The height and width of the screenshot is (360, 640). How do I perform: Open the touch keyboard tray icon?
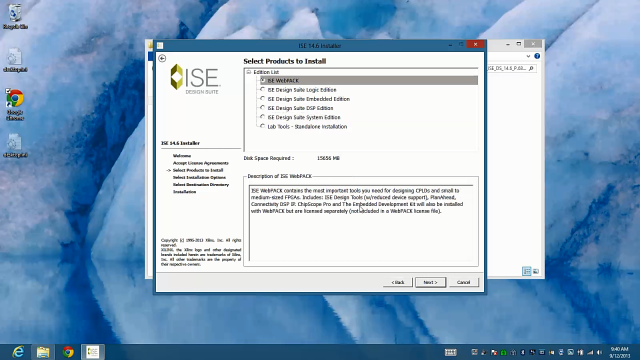451,352
